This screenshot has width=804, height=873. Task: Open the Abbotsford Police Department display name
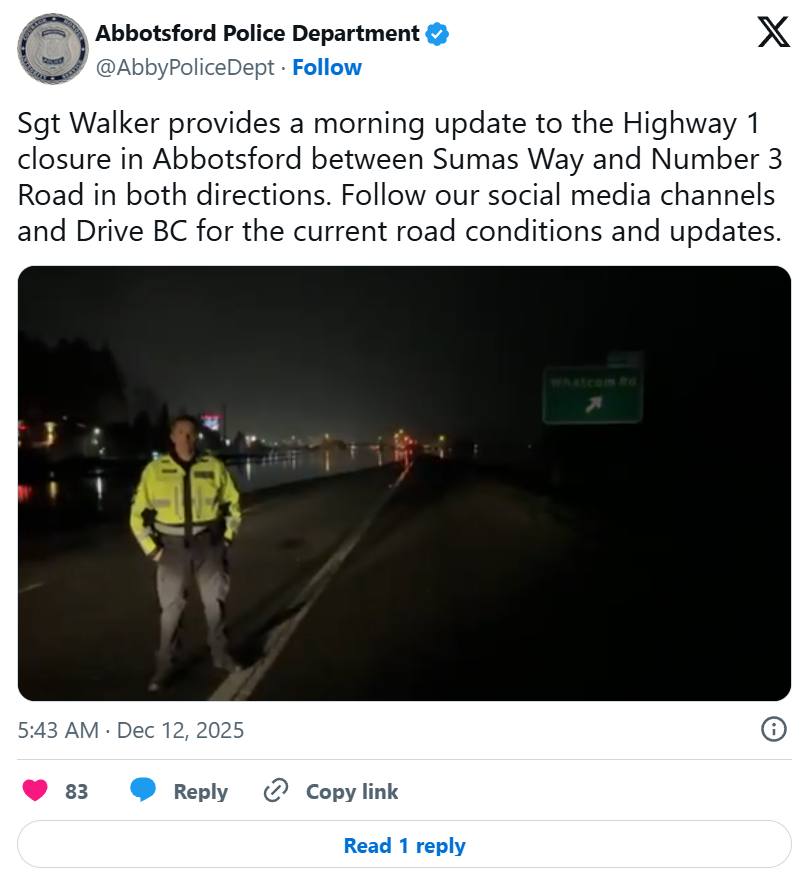click(x=257, y=33)
